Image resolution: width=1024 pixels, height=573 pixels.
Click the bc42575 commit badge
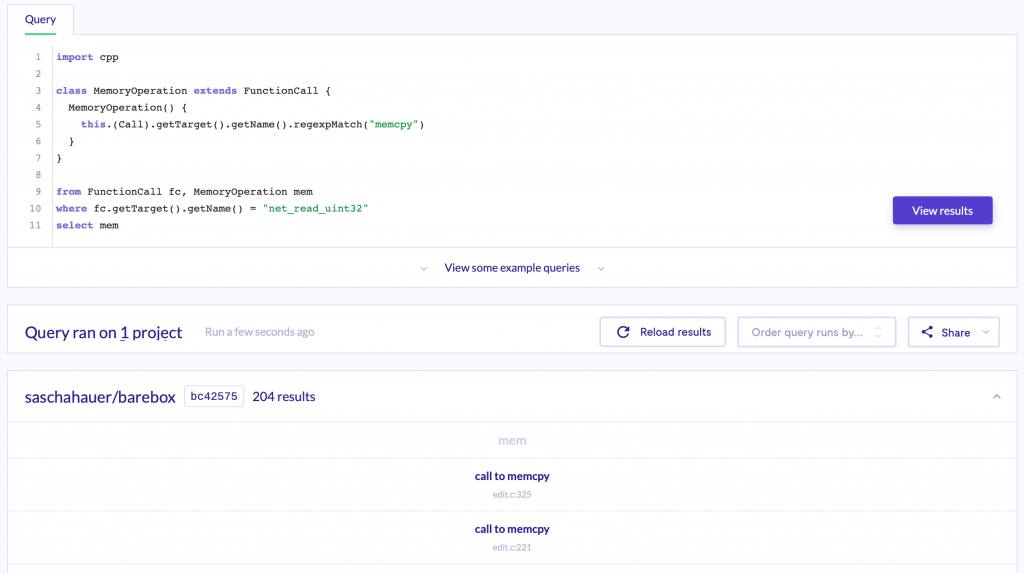click(x=214, y=397)
